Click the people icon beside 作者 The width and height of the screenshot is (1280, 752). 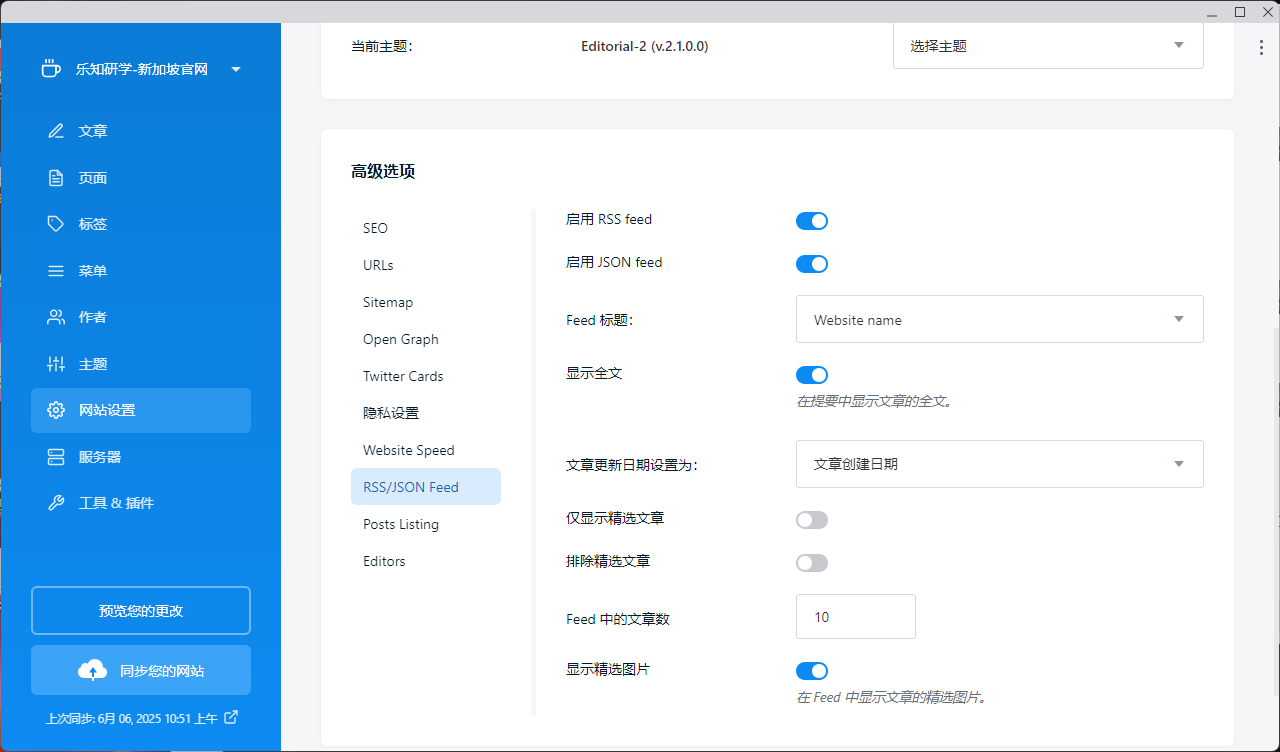pyautogui.click(x=56, y=317)
